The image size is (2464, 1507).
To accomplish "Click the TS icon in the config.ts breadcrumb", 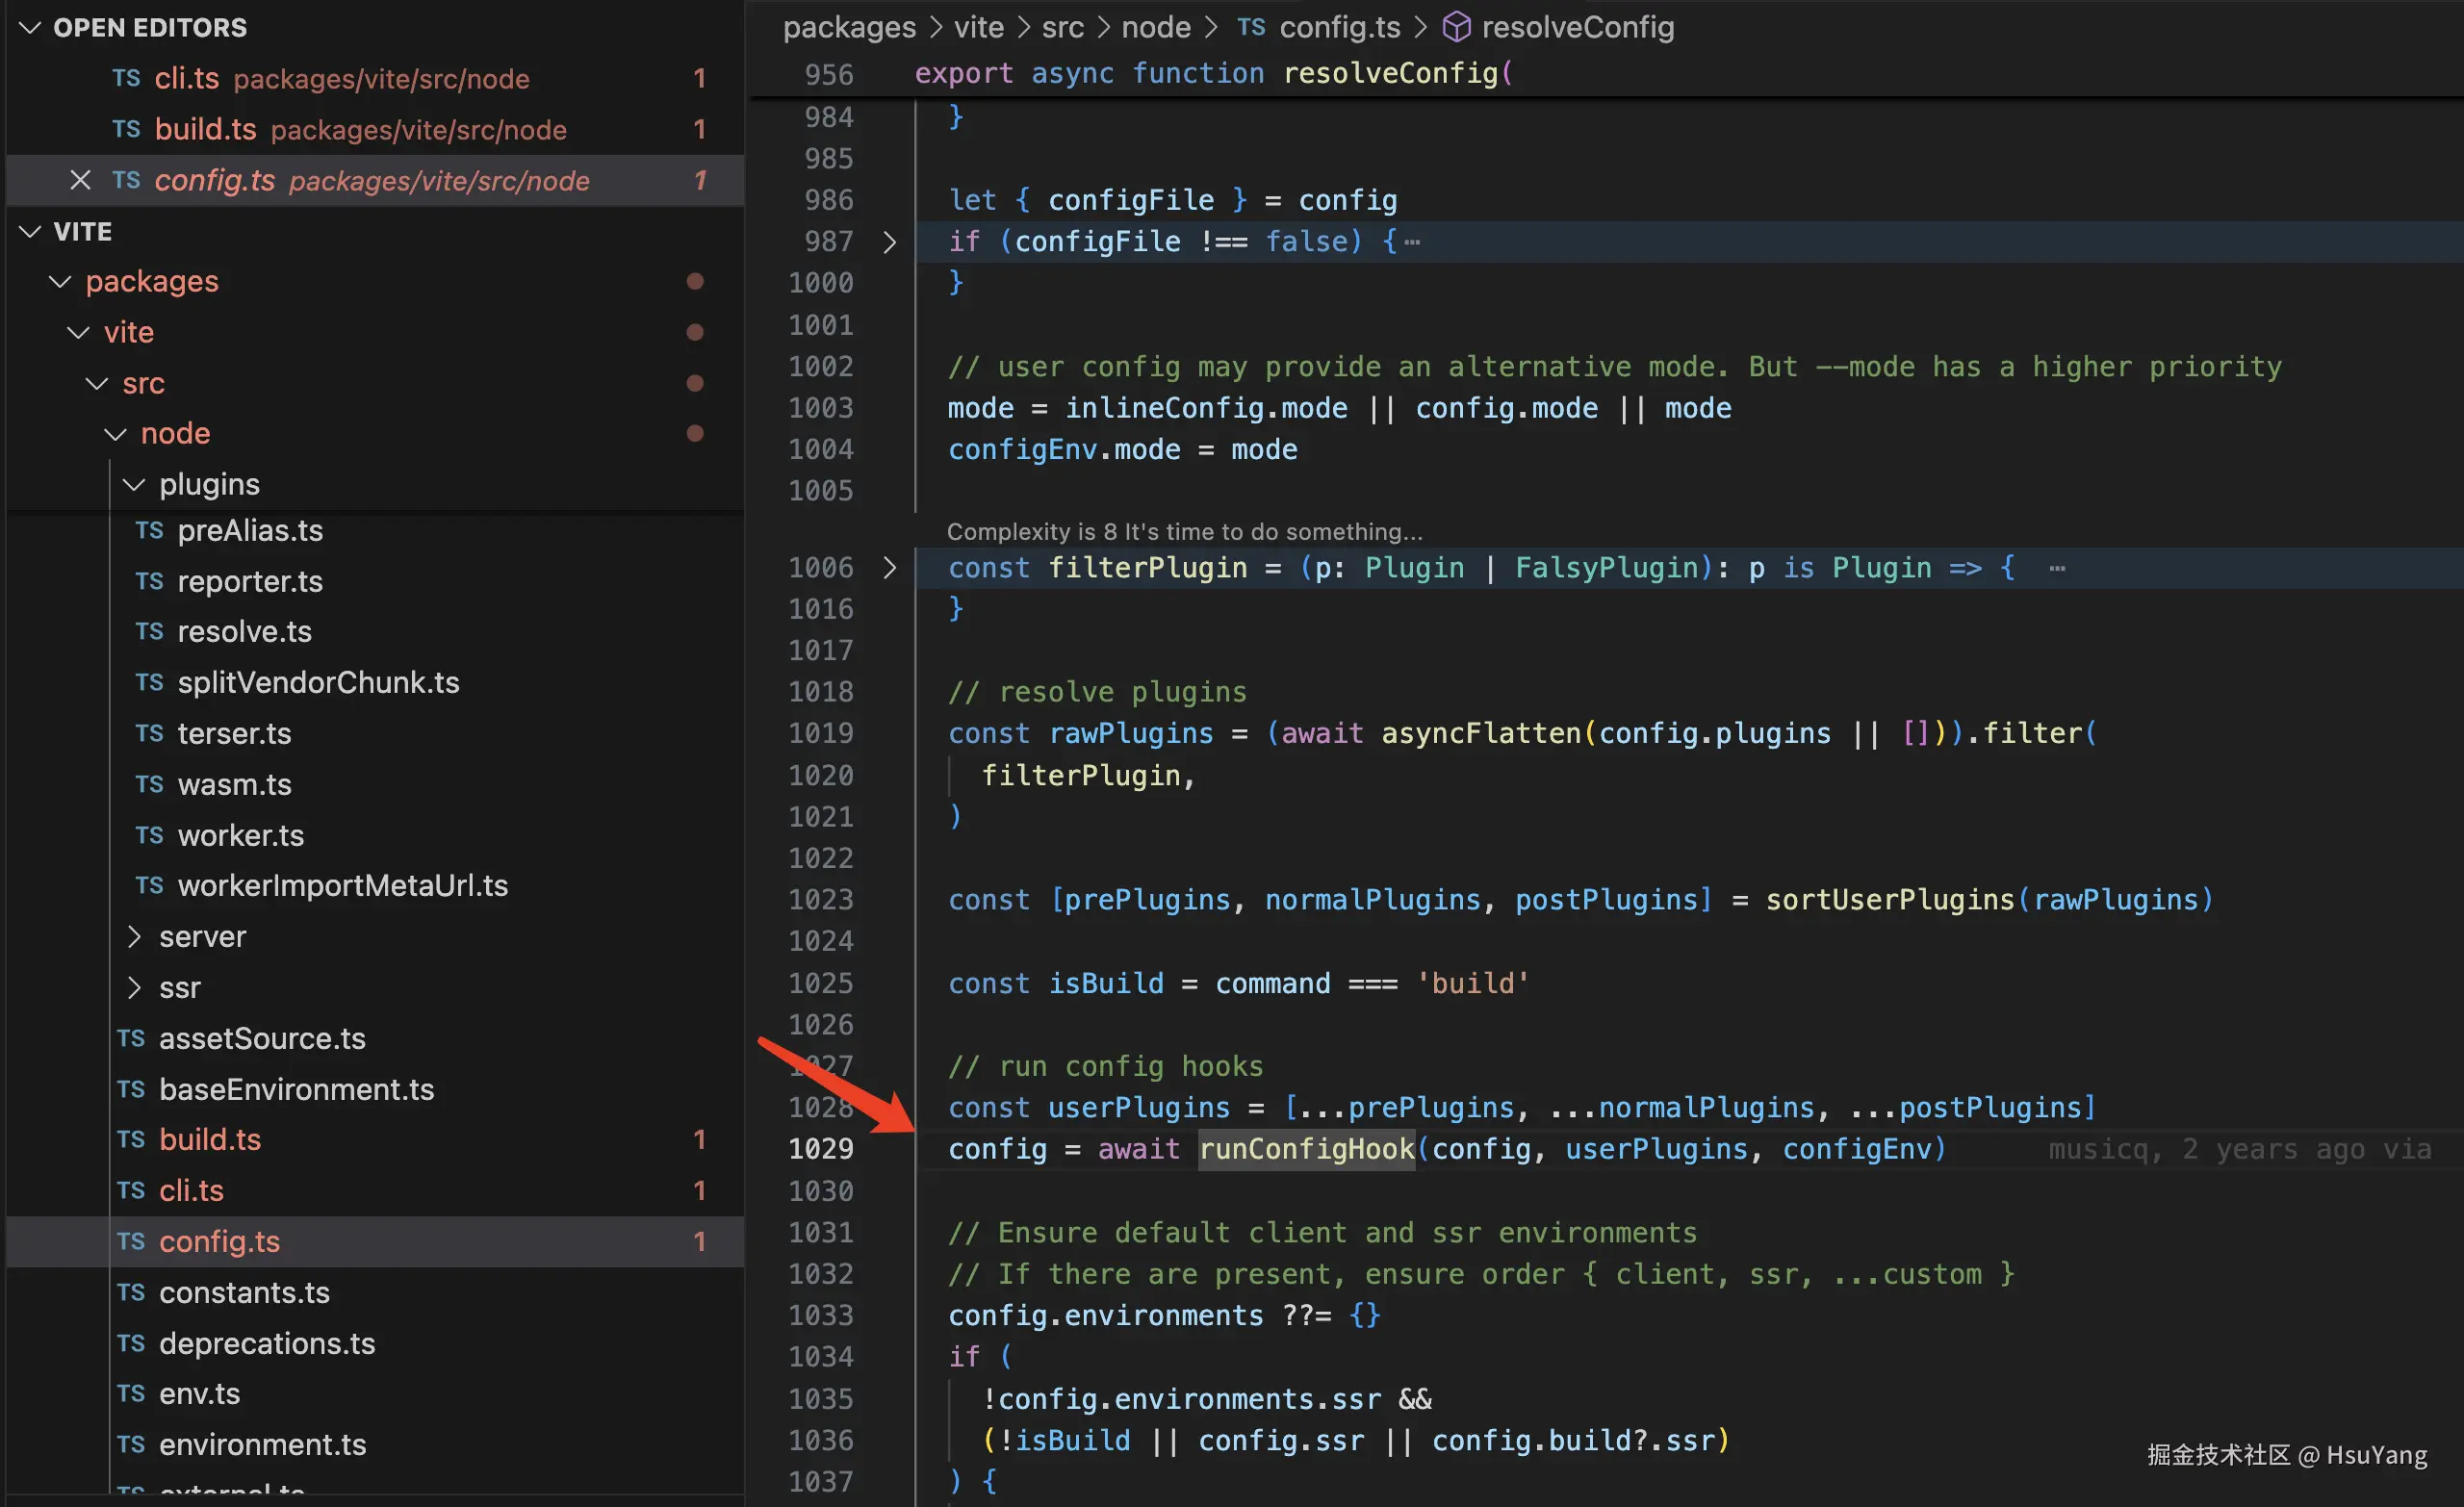I will pos(1250,27).
